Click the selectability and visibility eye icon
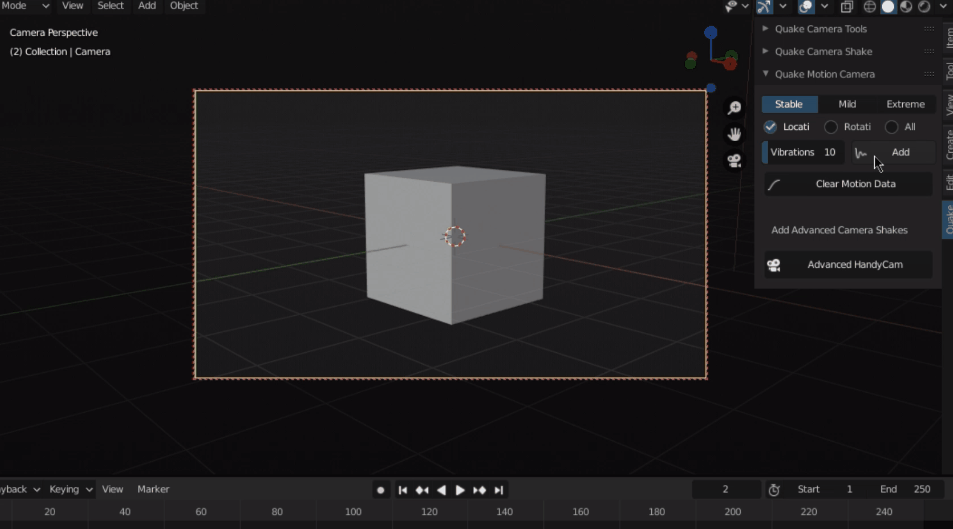The width and height of the screenshot is (953, 529). 731,6
